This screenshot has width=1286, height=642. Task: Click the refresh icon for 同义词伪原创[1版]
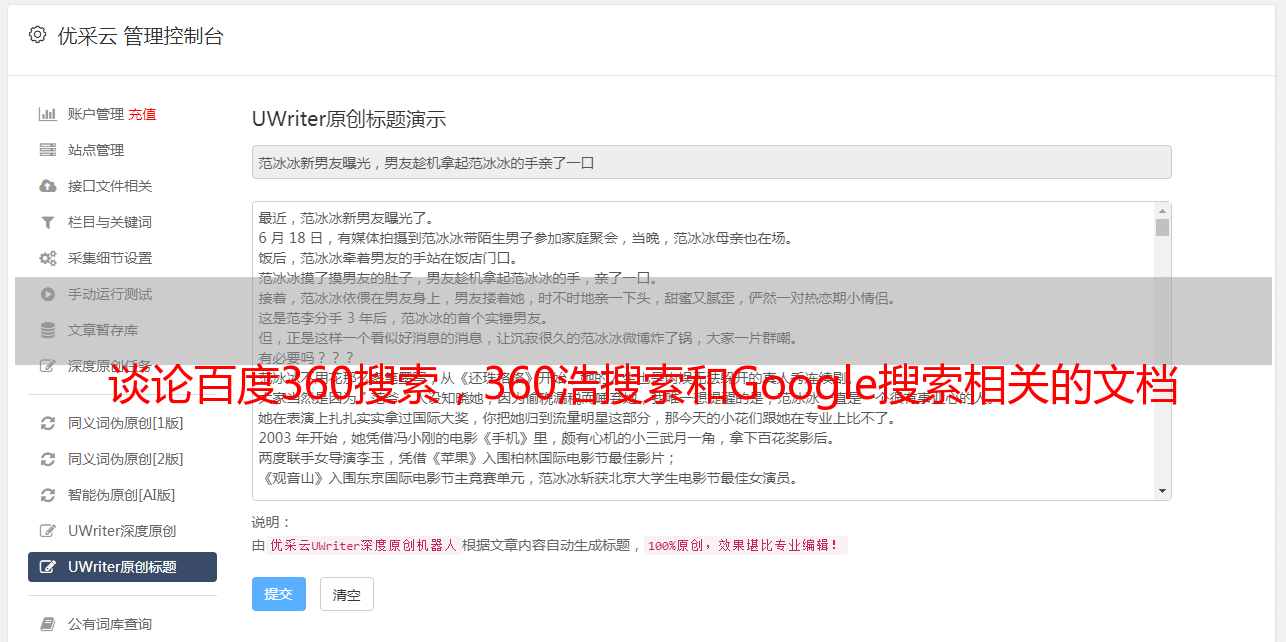[47, 423]
